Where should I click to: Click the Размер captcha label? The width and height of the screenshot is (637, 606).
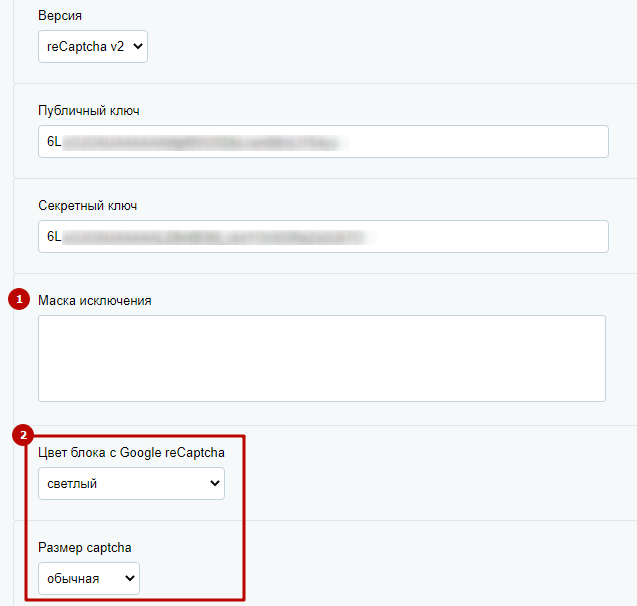[84, 548]
